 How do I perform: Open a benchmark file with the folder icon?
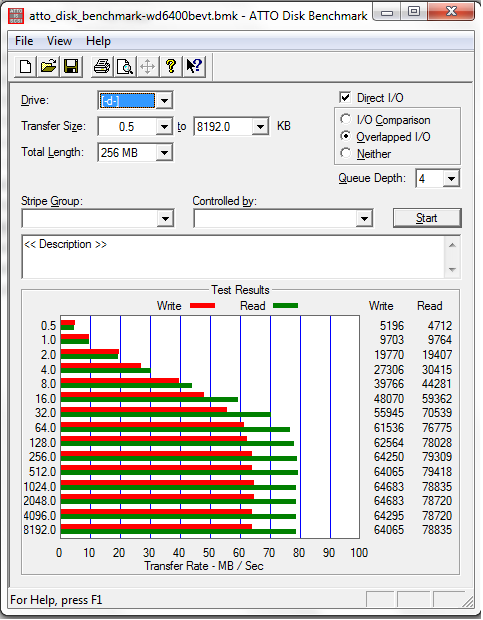[49, 66]
